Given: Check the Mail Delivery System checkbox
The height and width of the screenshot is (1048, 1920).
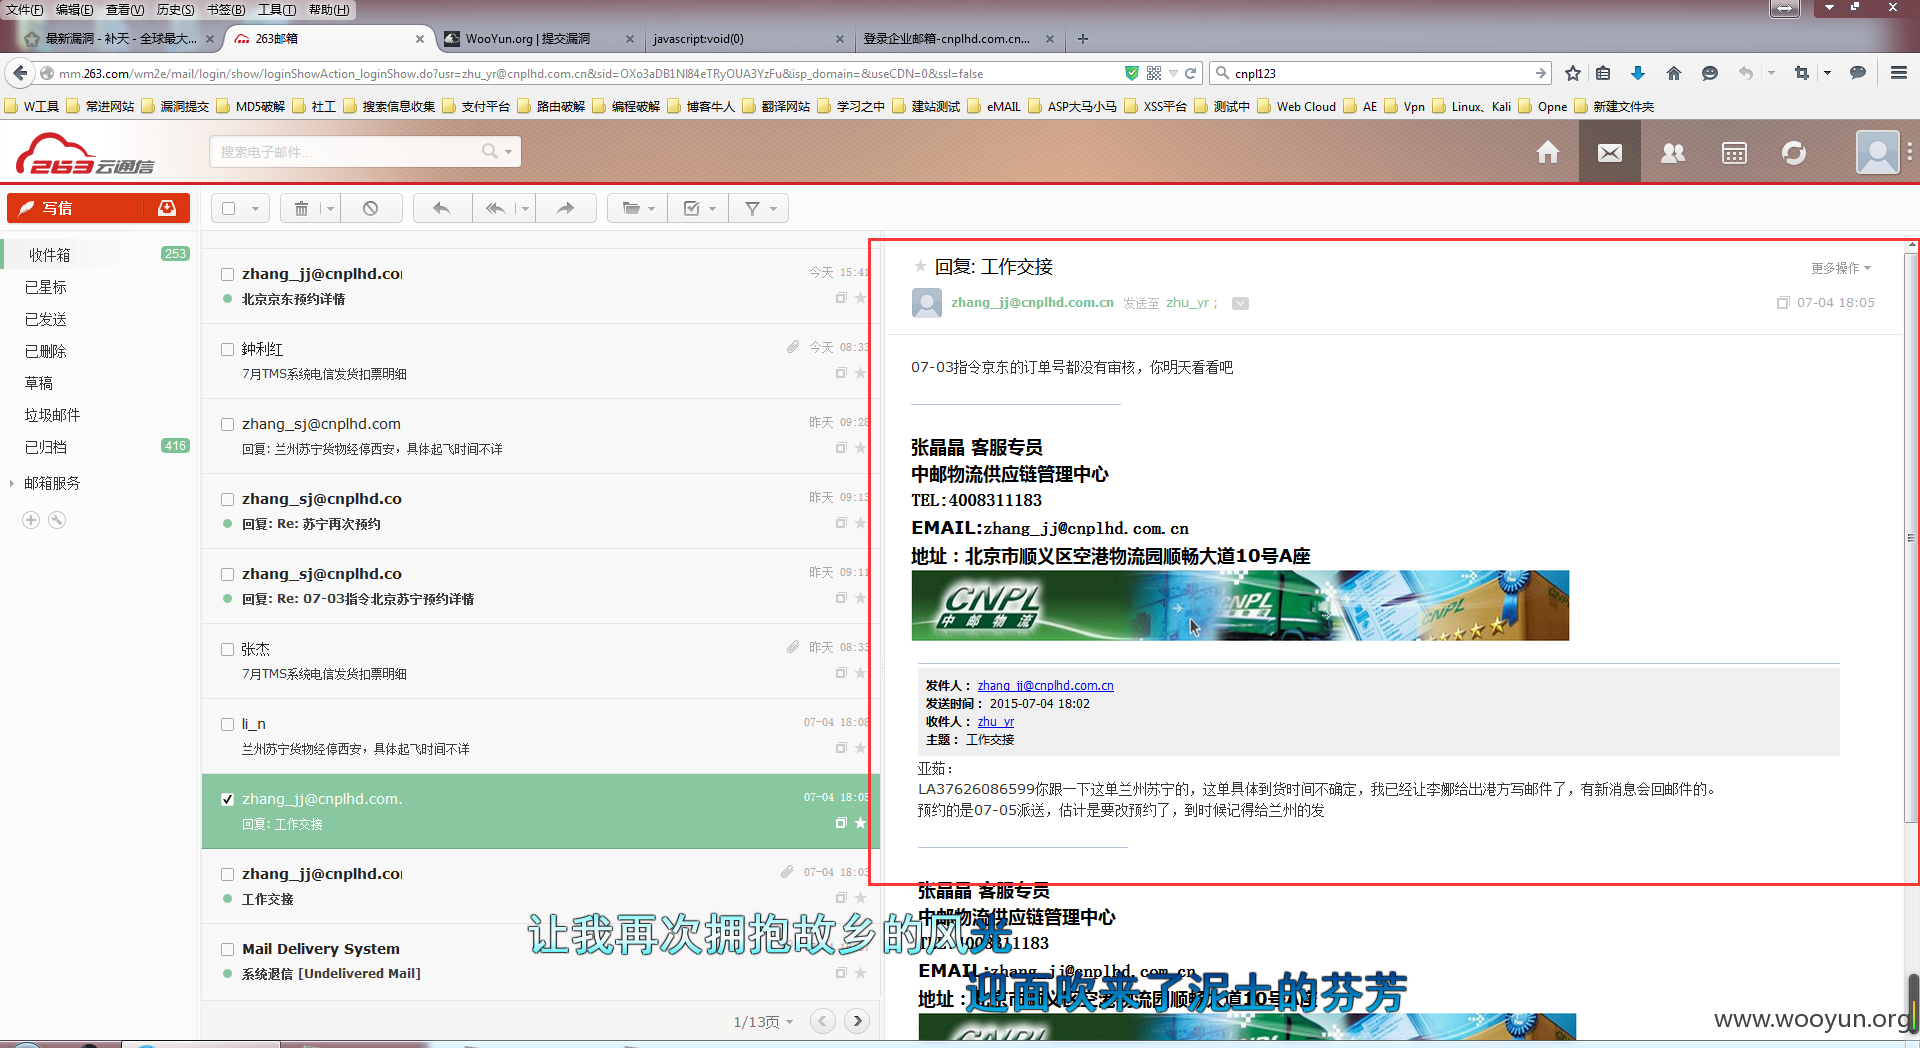Looking at the screenshot, I should [228, 949].
